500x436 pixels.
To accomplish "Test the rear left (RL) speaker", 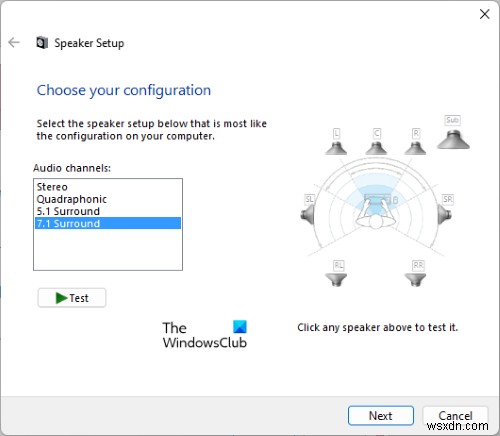I will [336, 279].
